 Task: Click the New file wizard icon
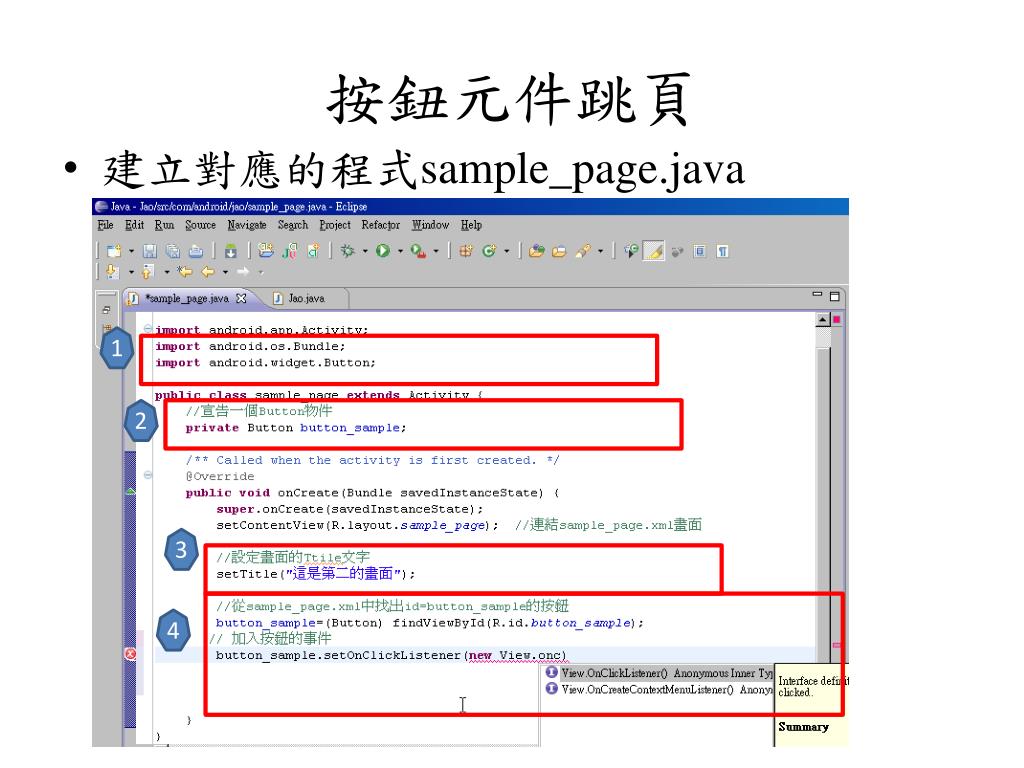tap(114, 251)
